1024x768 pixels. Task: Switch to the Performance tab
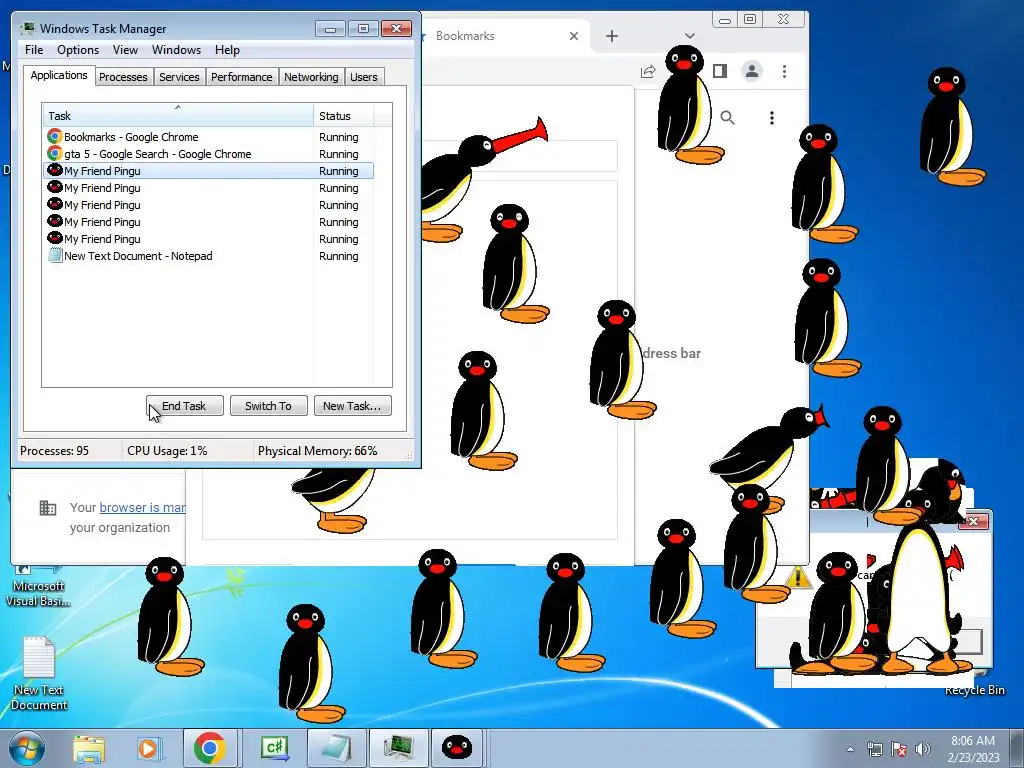241,77
